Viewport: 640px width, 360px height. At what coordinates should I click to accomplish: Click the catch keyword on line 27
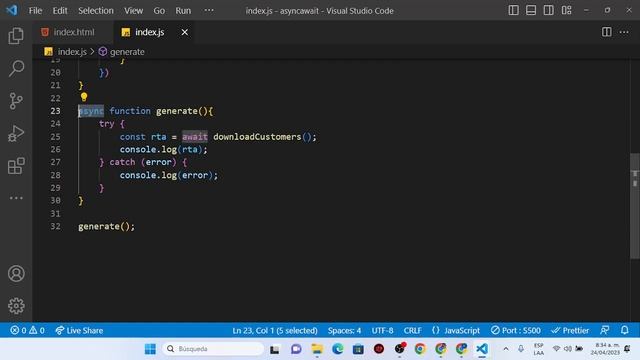tap(122, 162)
